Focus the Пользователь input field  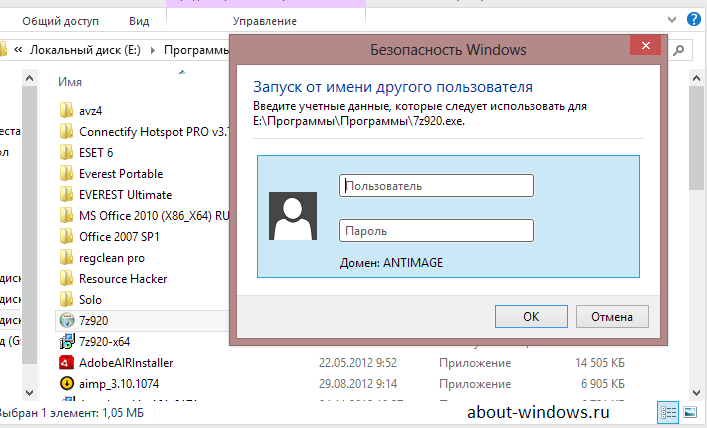436,186
